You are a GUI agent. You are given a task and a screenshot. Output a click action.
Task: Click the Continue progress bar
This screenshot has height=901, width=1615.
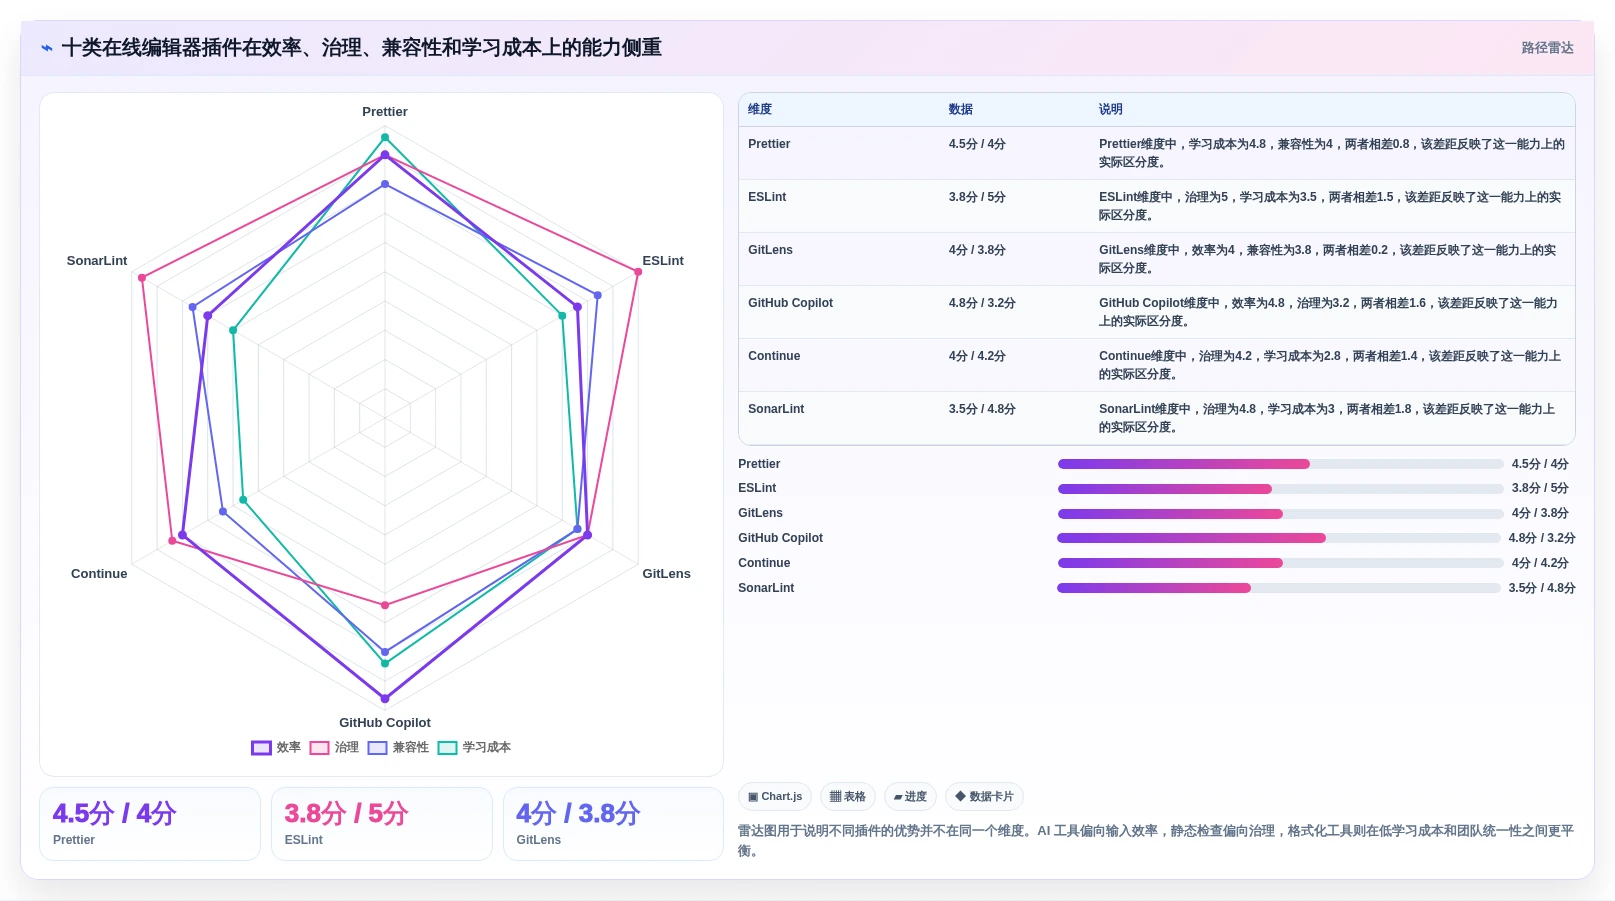[1281, 563]
